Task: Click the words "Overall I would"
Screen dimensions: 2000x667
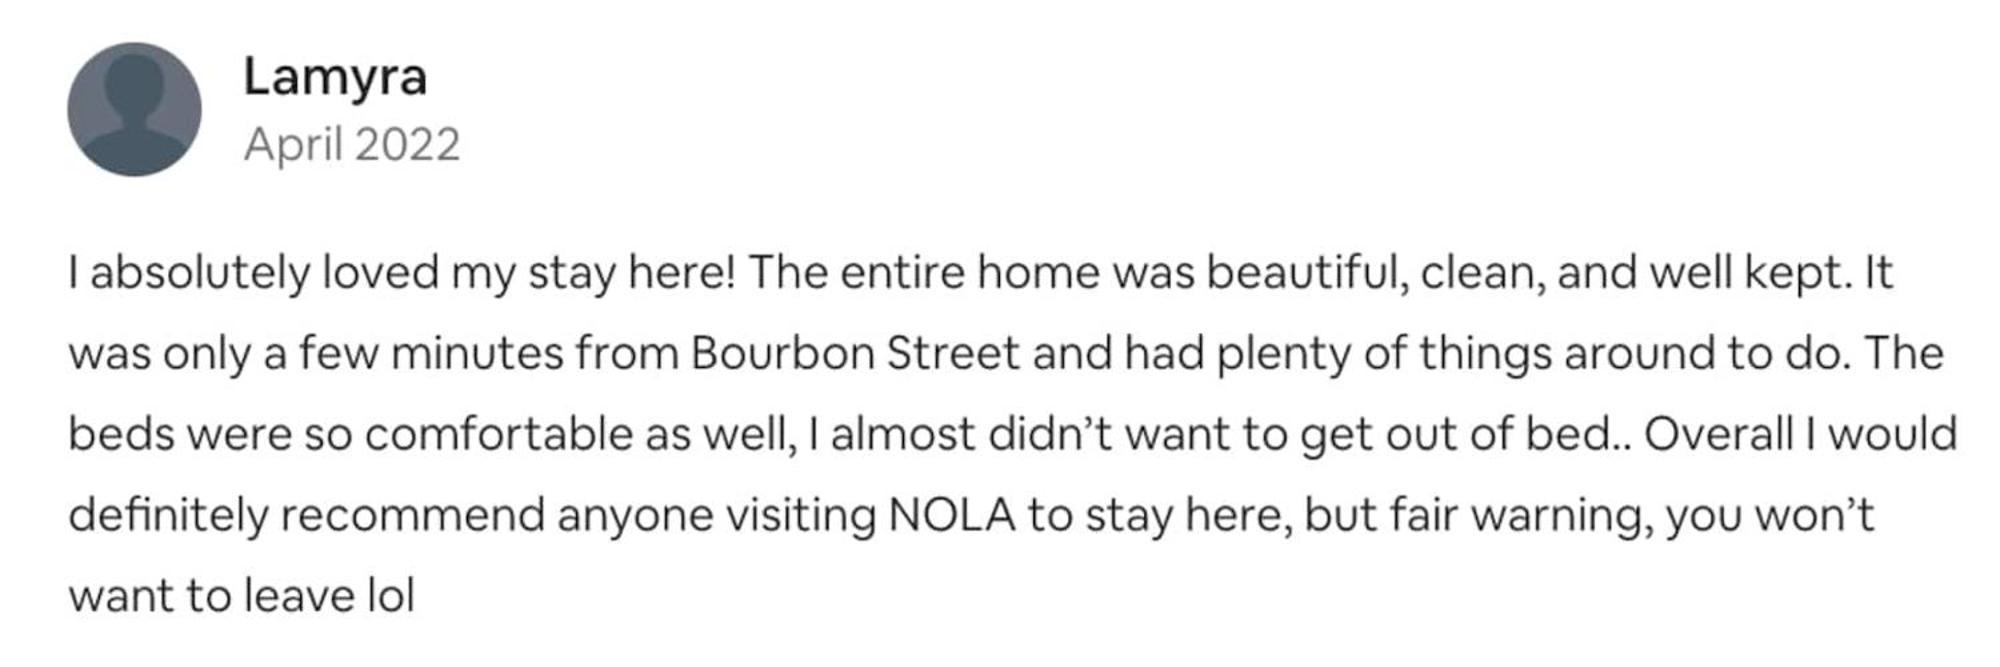Action: point(1800,435)
